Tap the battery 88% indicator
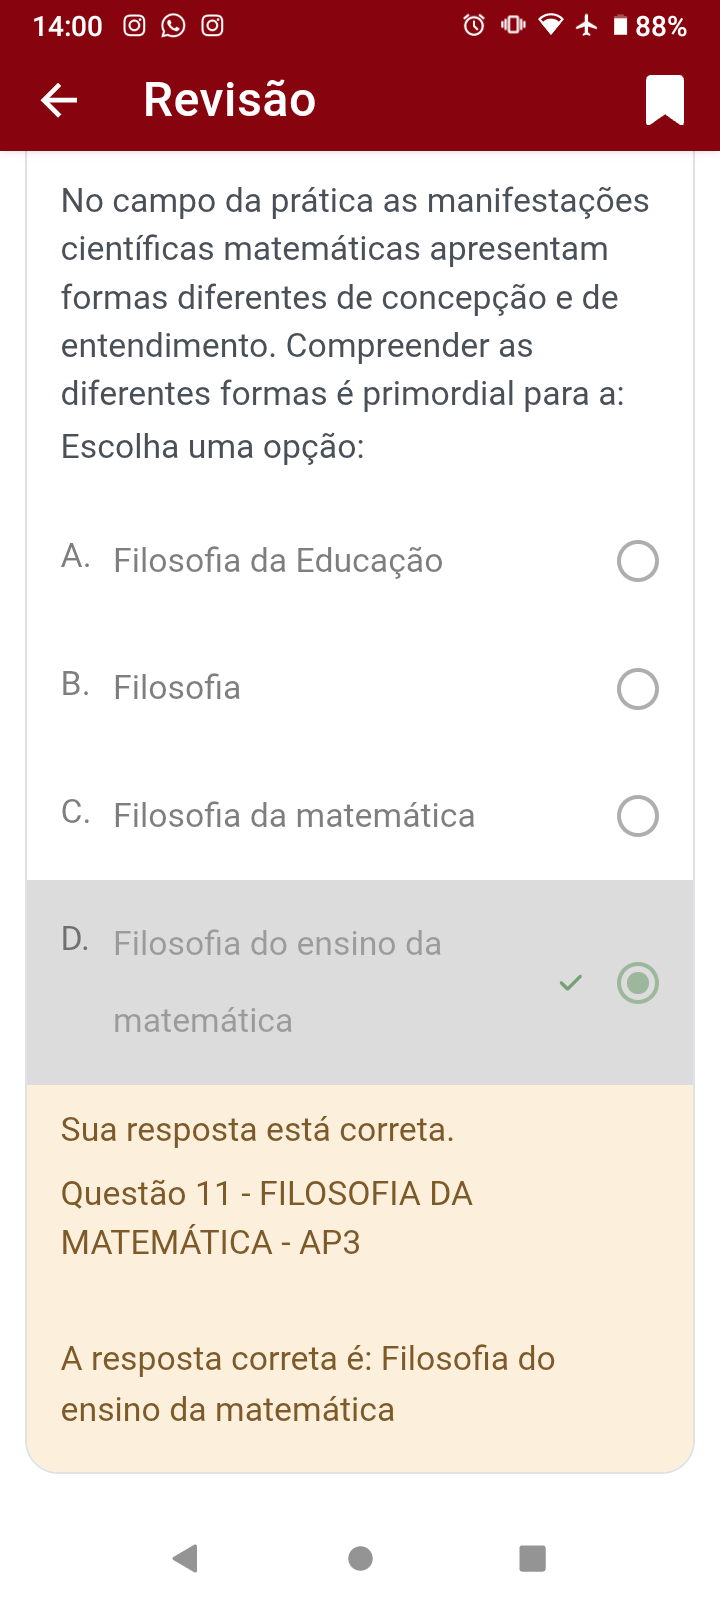 [x=650, y=26]
